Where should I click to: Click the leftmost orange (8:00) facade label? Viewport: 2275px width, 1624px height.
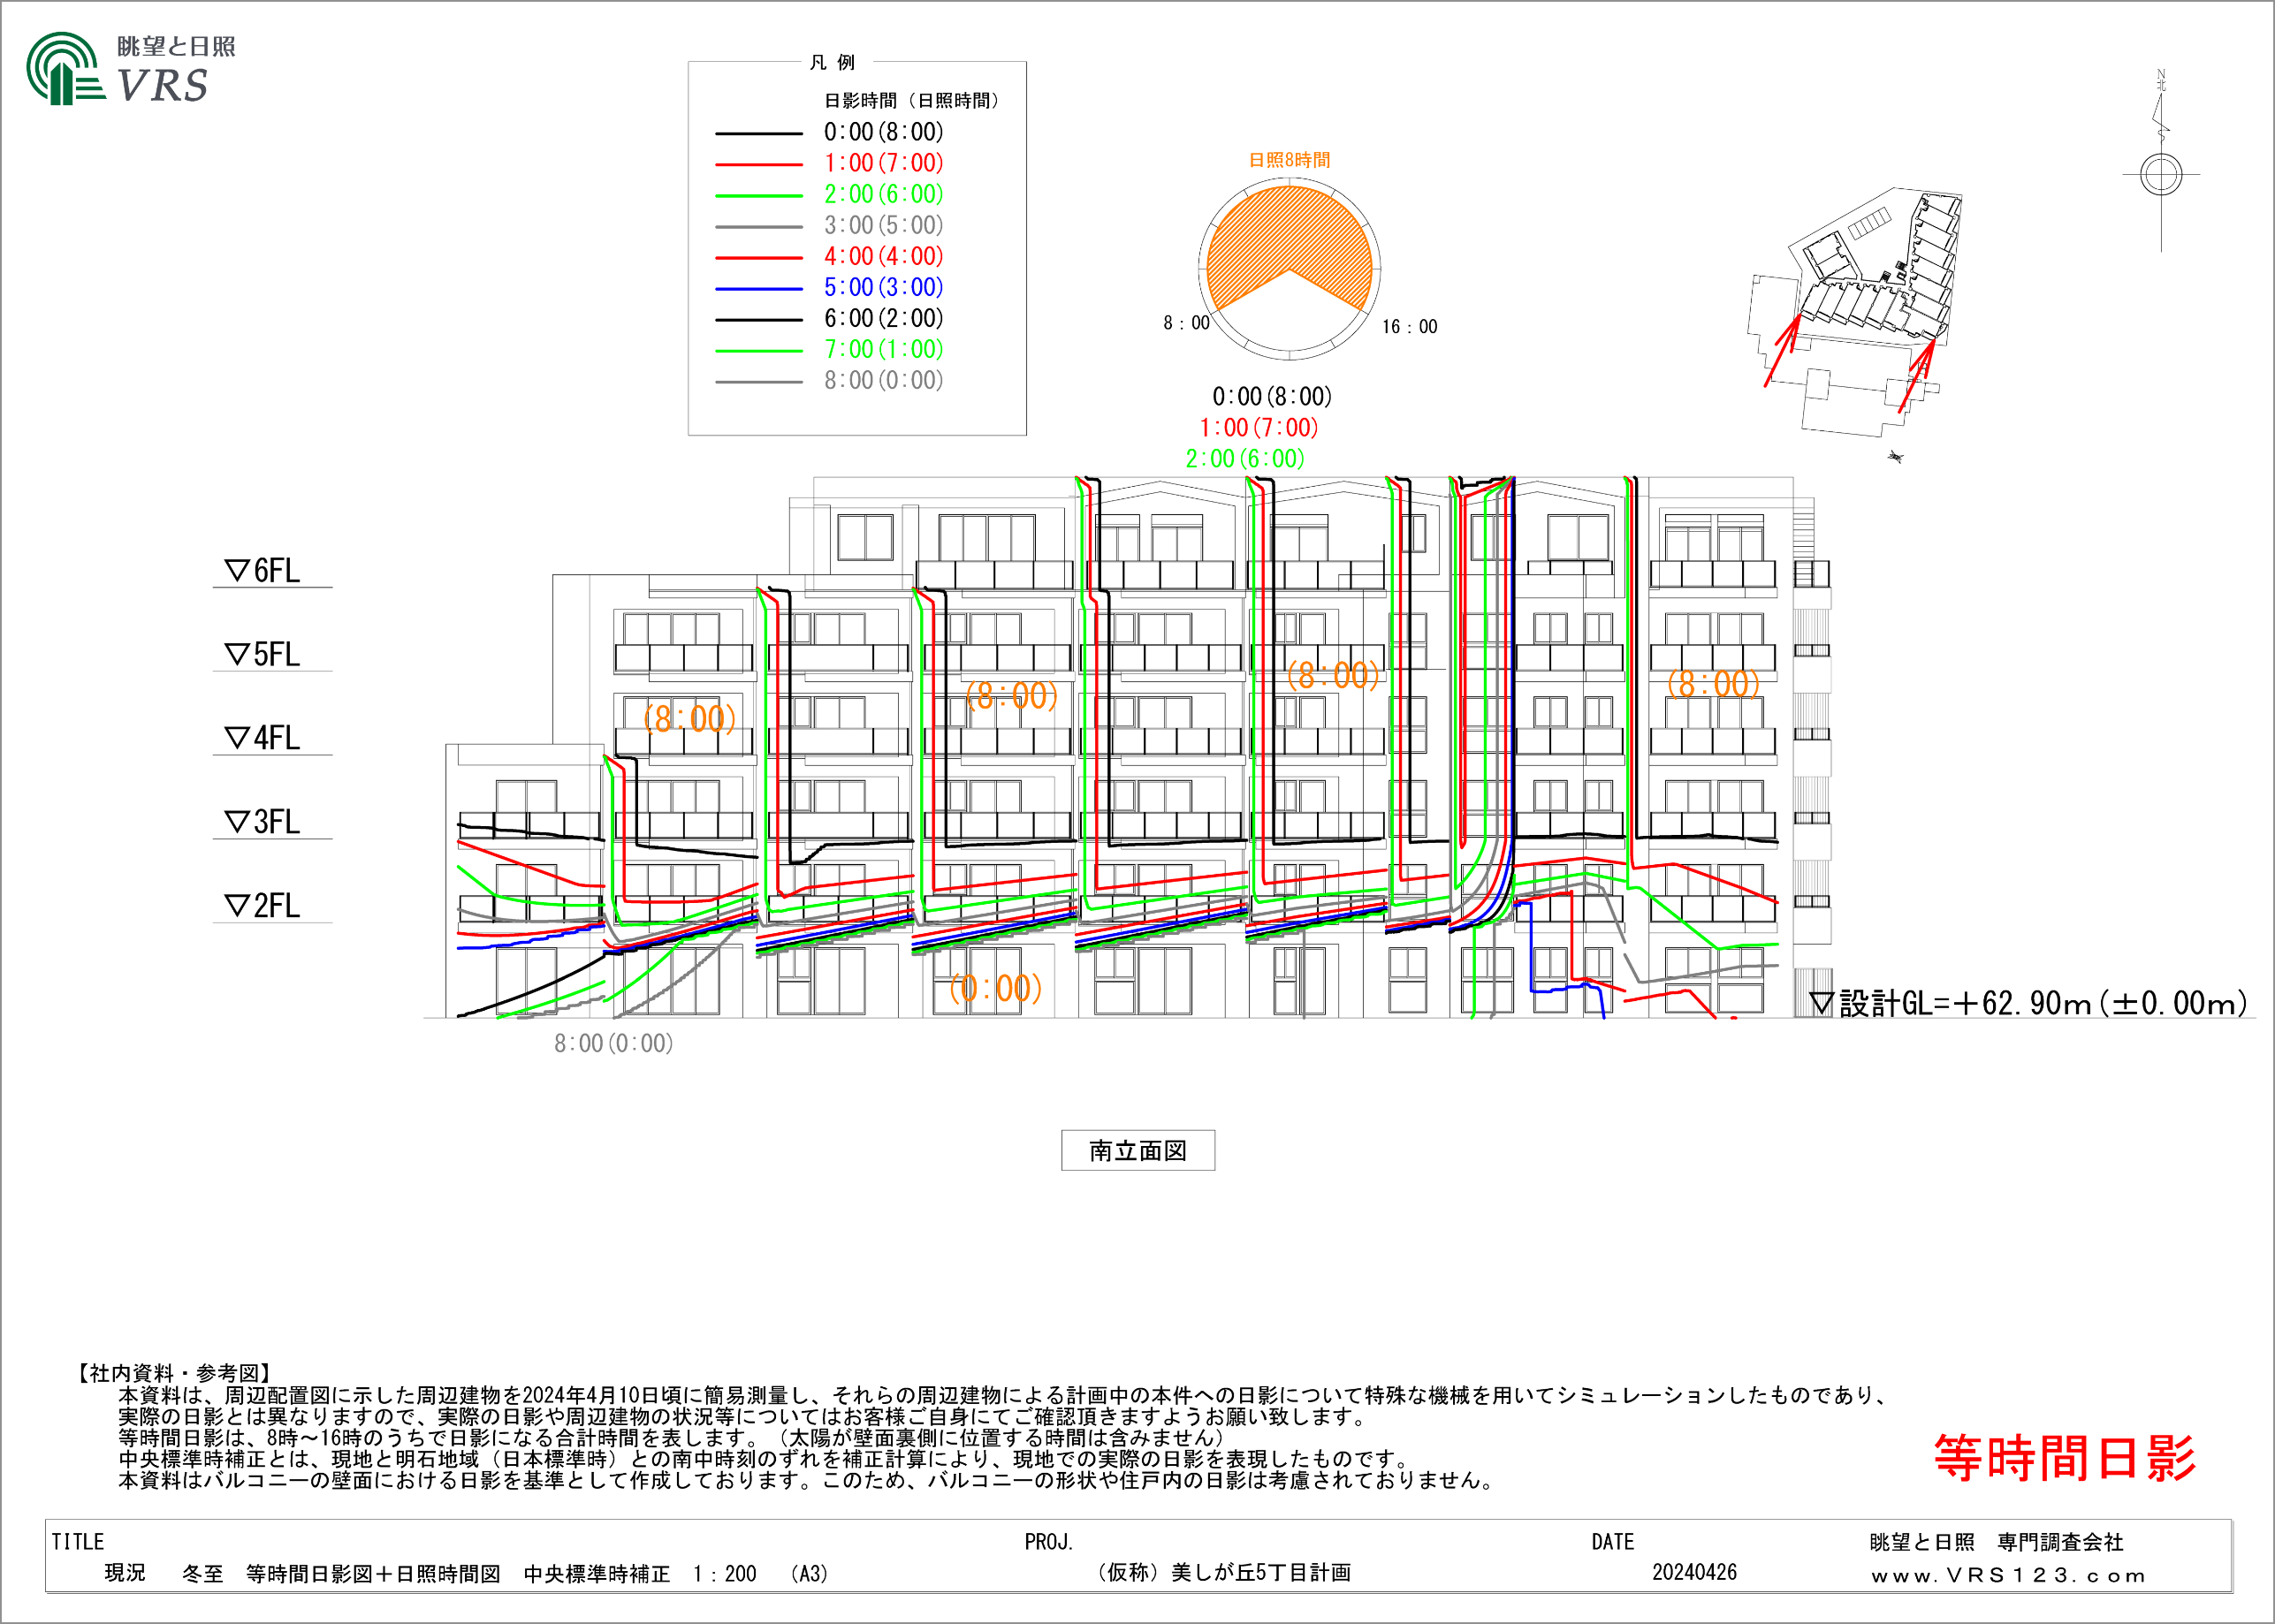pos(689,718)
